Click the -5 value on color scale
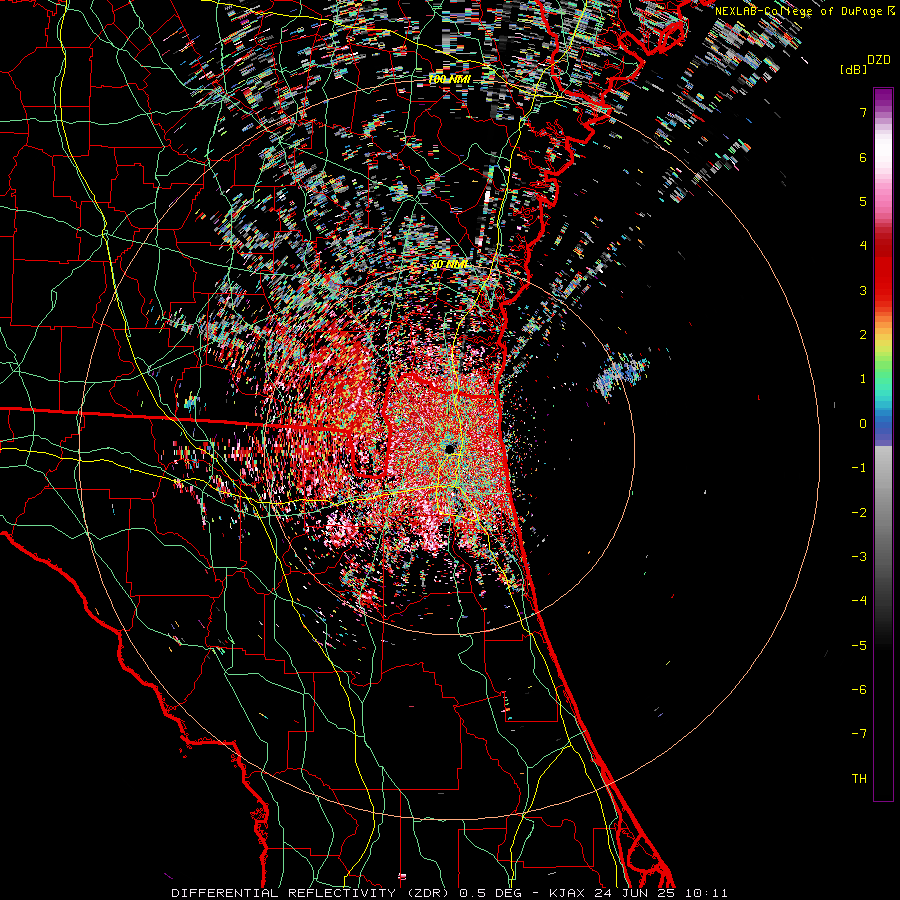 (x=859, y=646)
